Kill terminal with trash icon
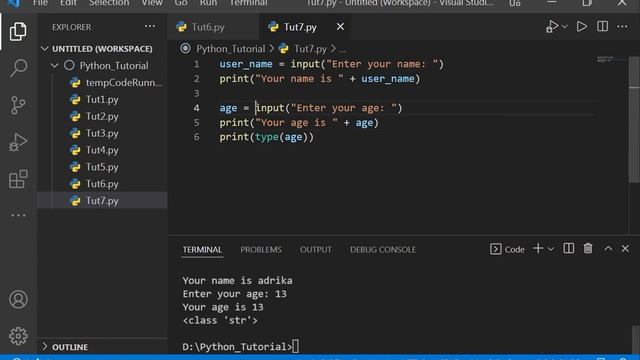This screenshot has height=360, width=640. click(x=588, y=248)
